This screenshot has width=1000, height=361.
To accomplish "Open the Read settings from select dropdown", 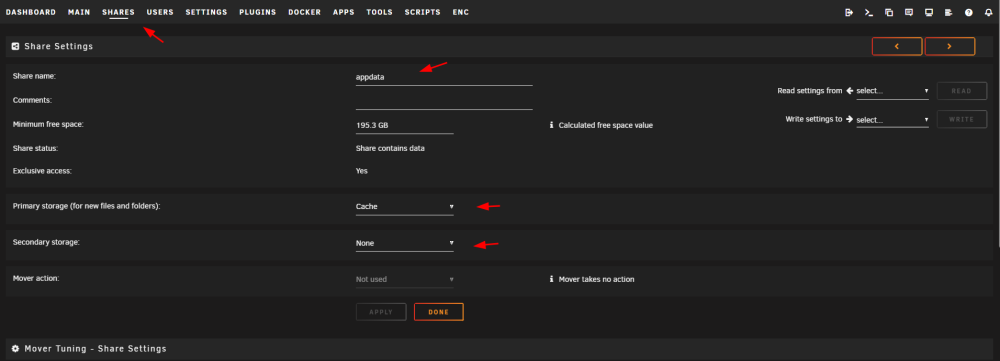I will (892, 91).
